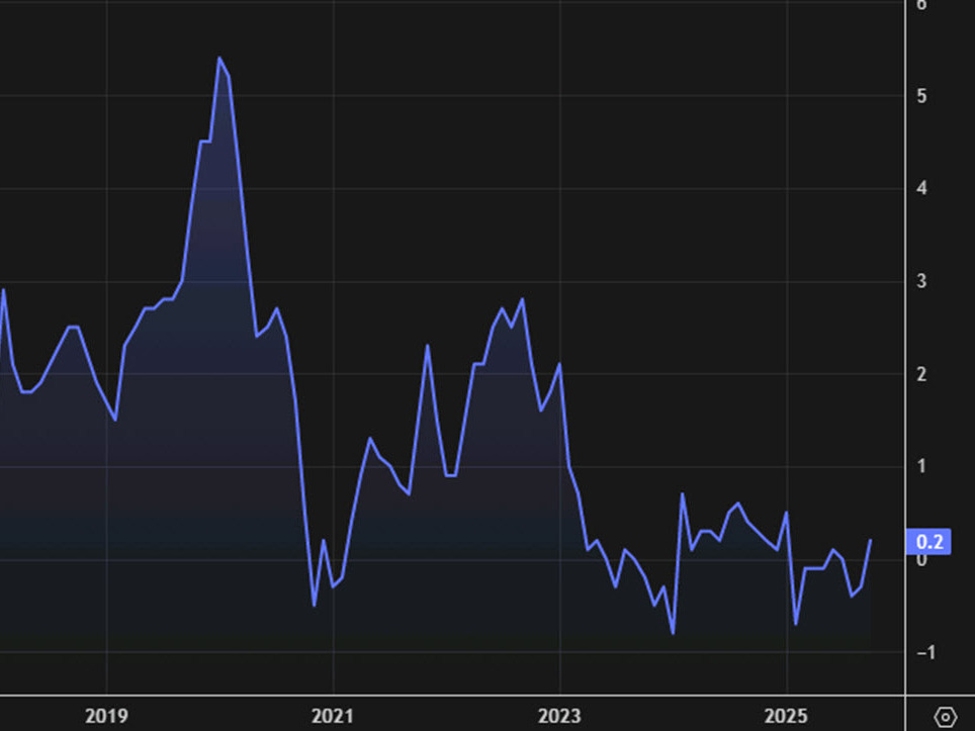The width and height of the screenshot is (975, 731).
Task: Click the latest data point of the line
Action: point(871,540)
